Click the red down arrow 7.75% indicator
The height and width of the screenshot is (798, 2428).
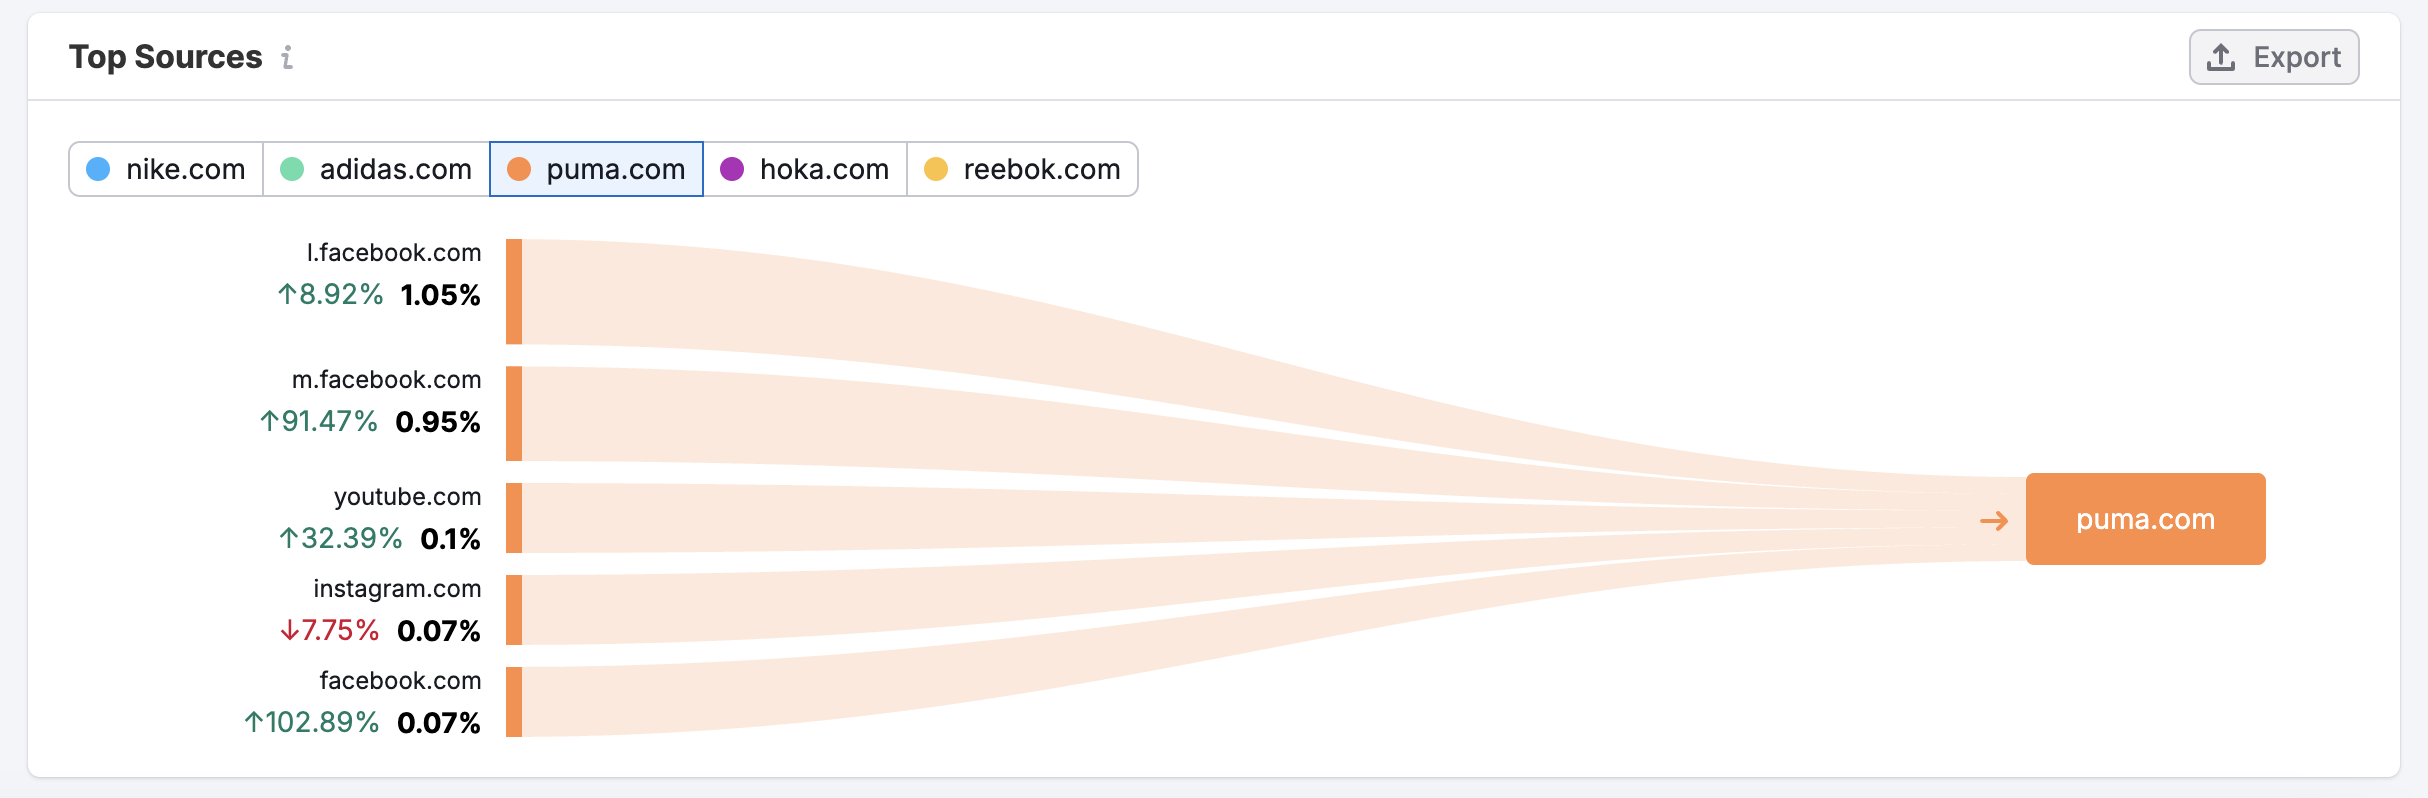pos(329,630)
